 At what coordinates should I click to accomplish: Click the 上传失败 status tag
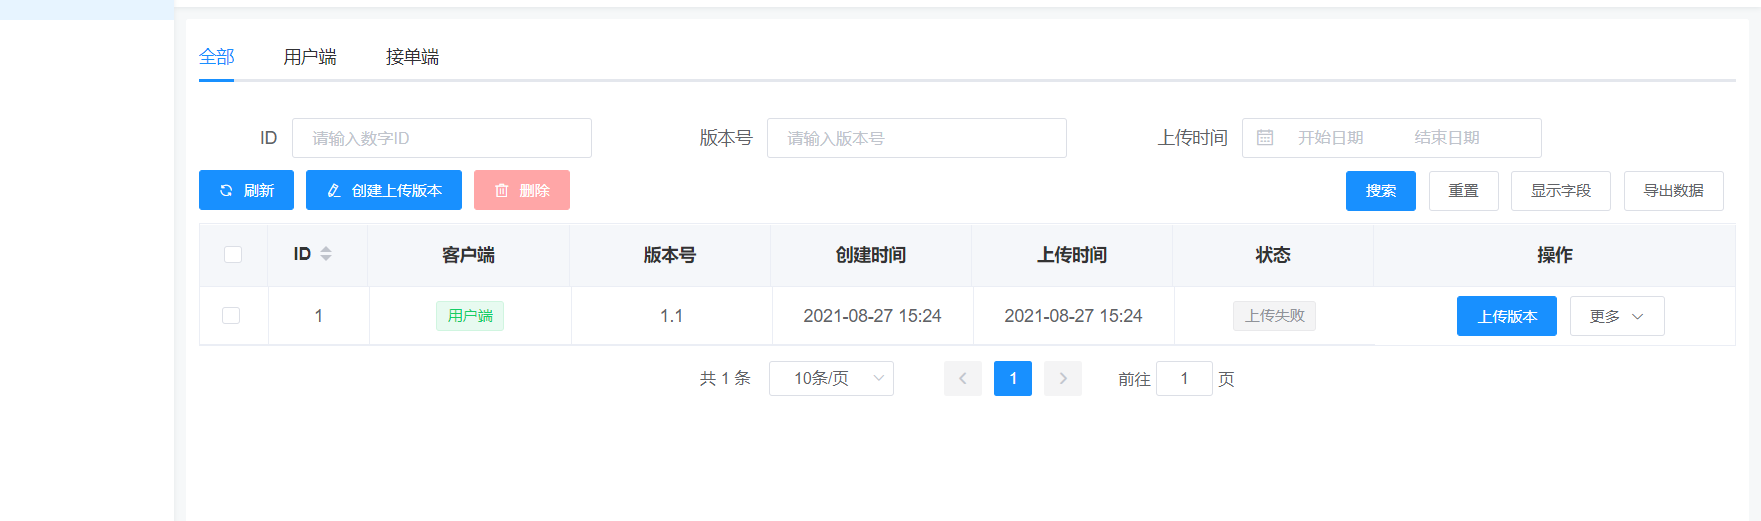(1274, 316)
